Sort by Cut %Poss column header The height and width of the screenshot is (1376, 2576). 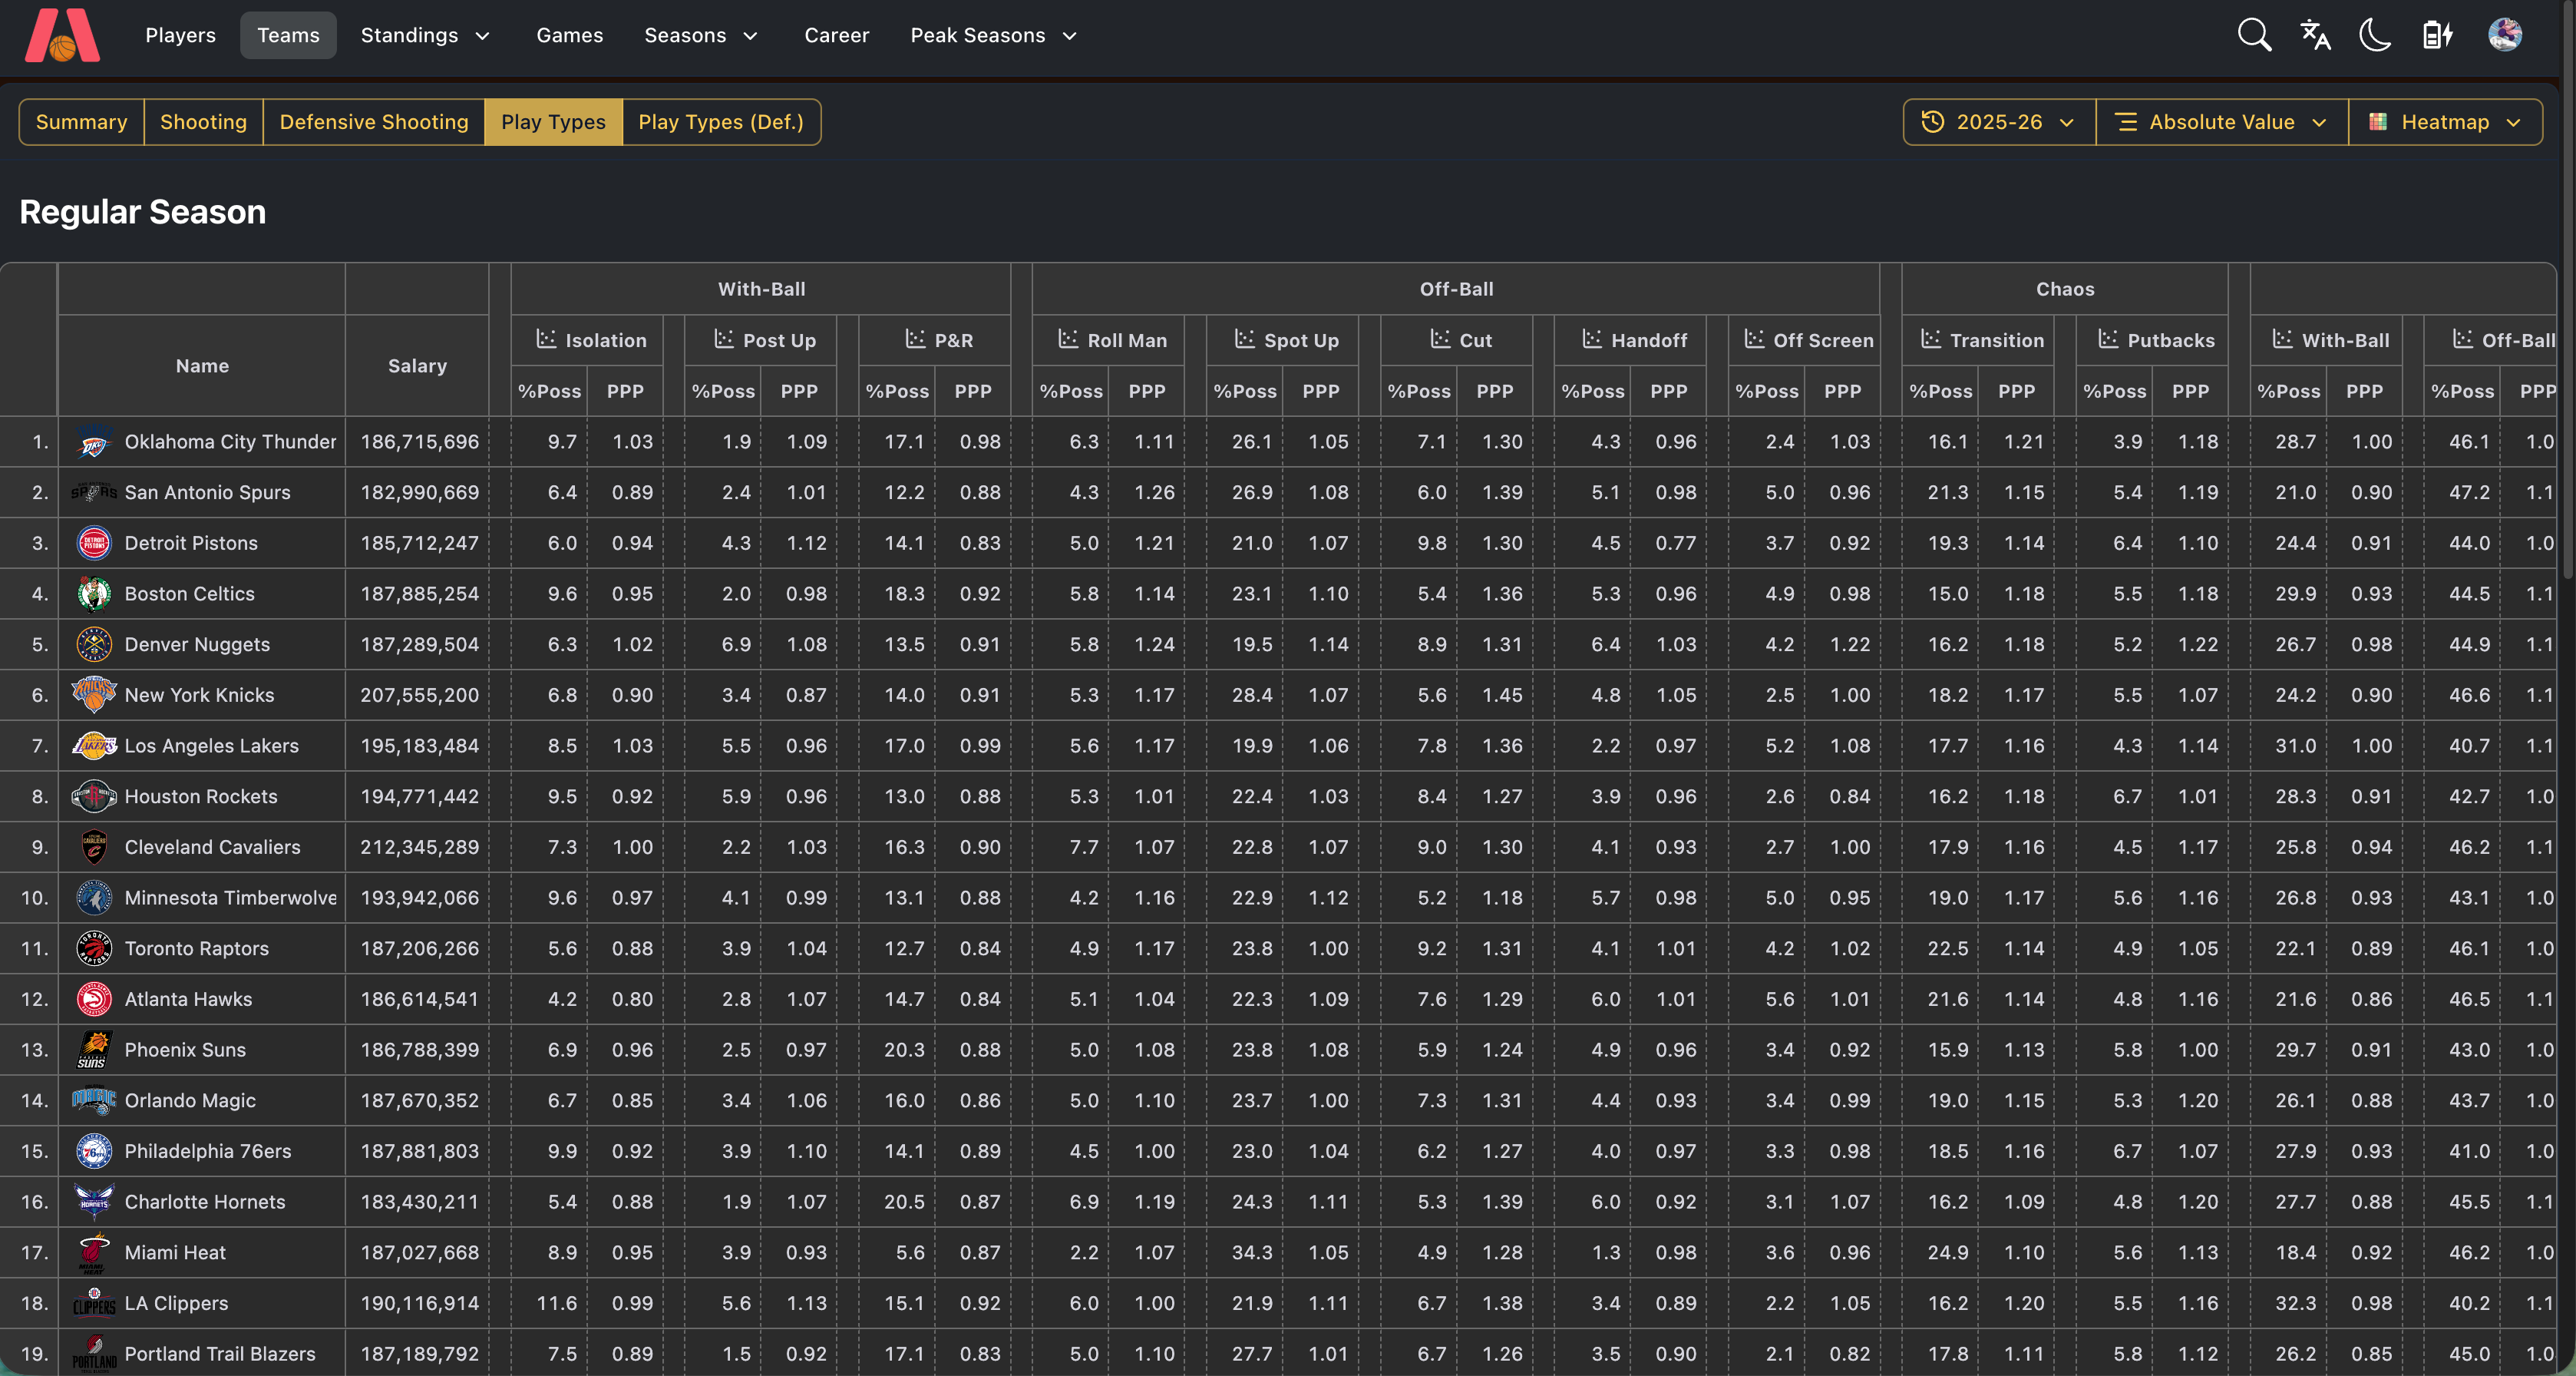point(1418,392)
